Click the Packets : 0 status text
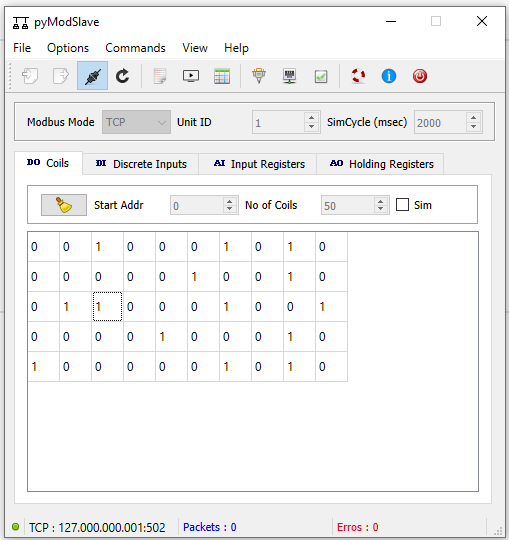Image resolution: width=509 pixels, height=540 pixels. tap(209, 527)
